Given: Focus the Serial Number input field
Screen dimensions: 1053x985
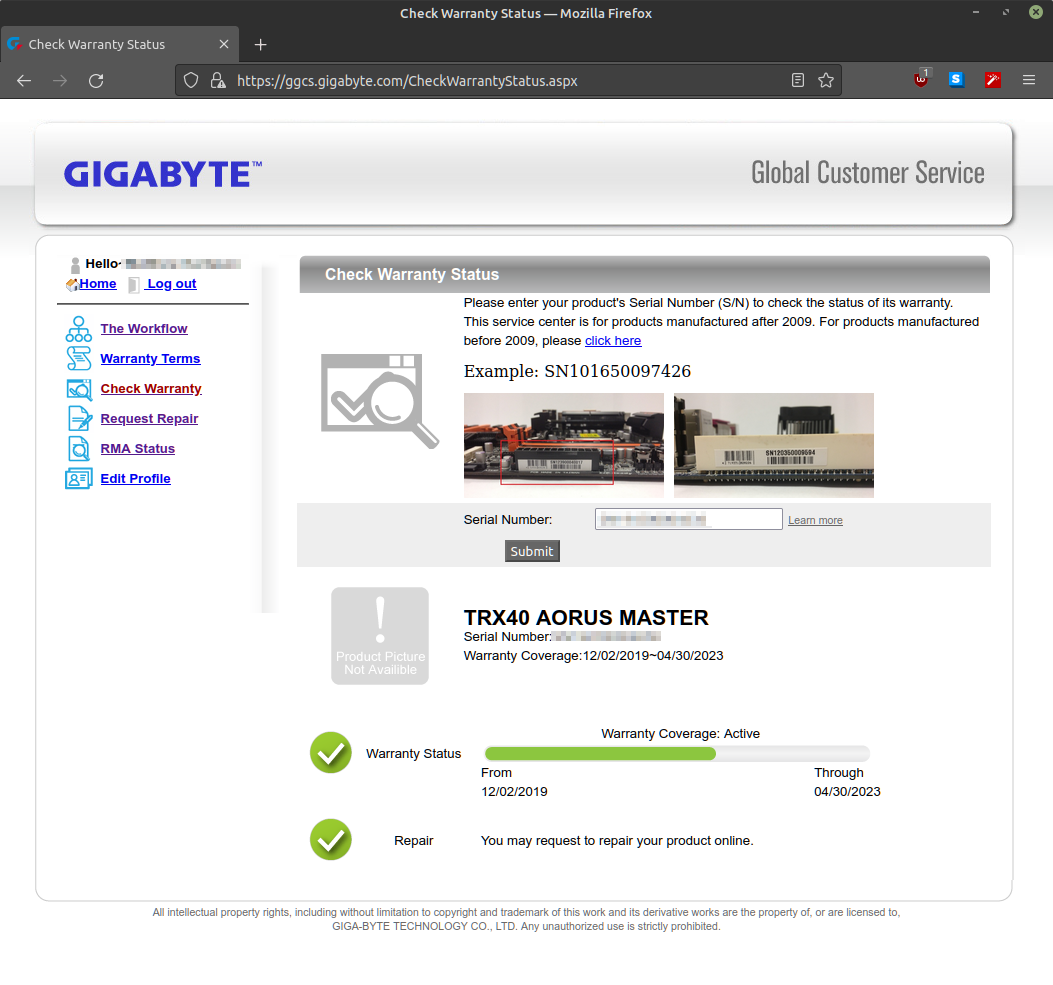Looking at the screenshot, I should [688, 519].
